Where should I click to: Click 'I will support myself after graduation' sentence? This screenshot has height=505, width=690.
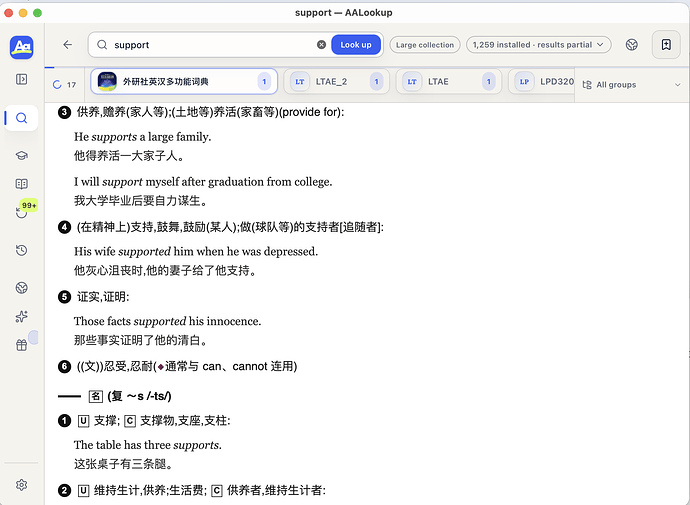tap(203, 182)
